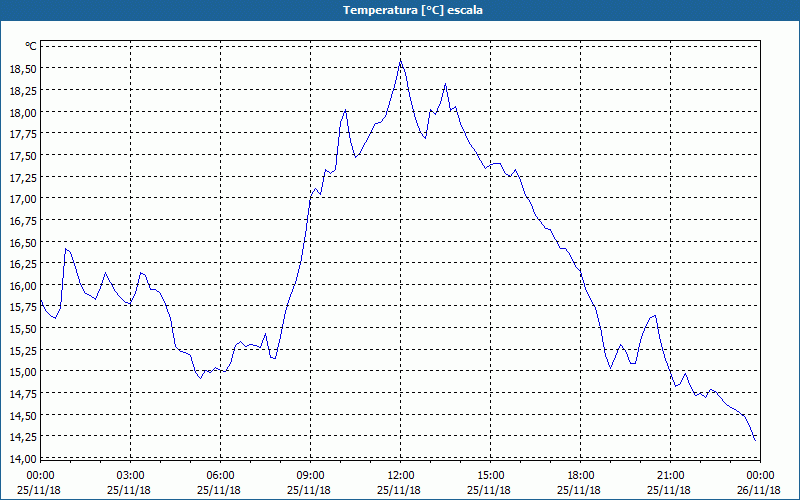Pick the 25/11/18 date under 15:00

coord(489,490)
